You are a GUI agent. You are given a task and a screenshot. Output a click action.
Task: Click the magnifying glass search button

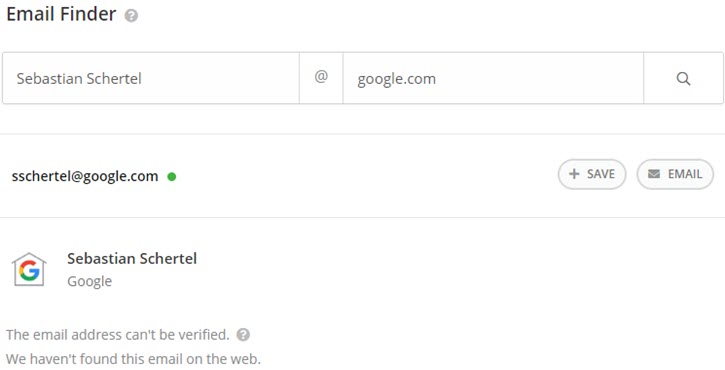point(683,78)
